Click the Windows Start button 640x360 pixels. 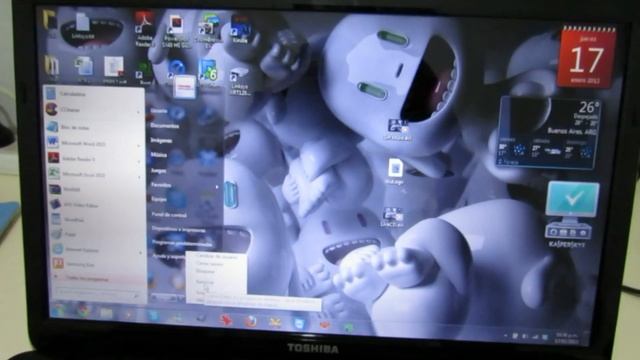click(58, 311)
